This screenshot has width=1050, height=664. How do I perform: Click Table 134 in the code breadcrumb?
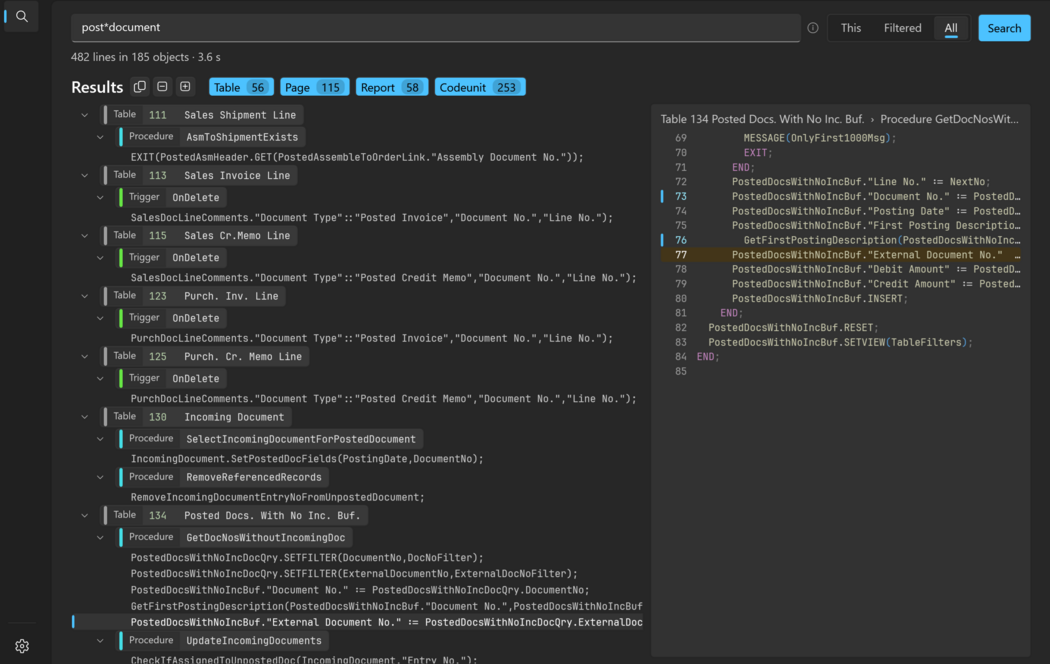pos(762,119)
